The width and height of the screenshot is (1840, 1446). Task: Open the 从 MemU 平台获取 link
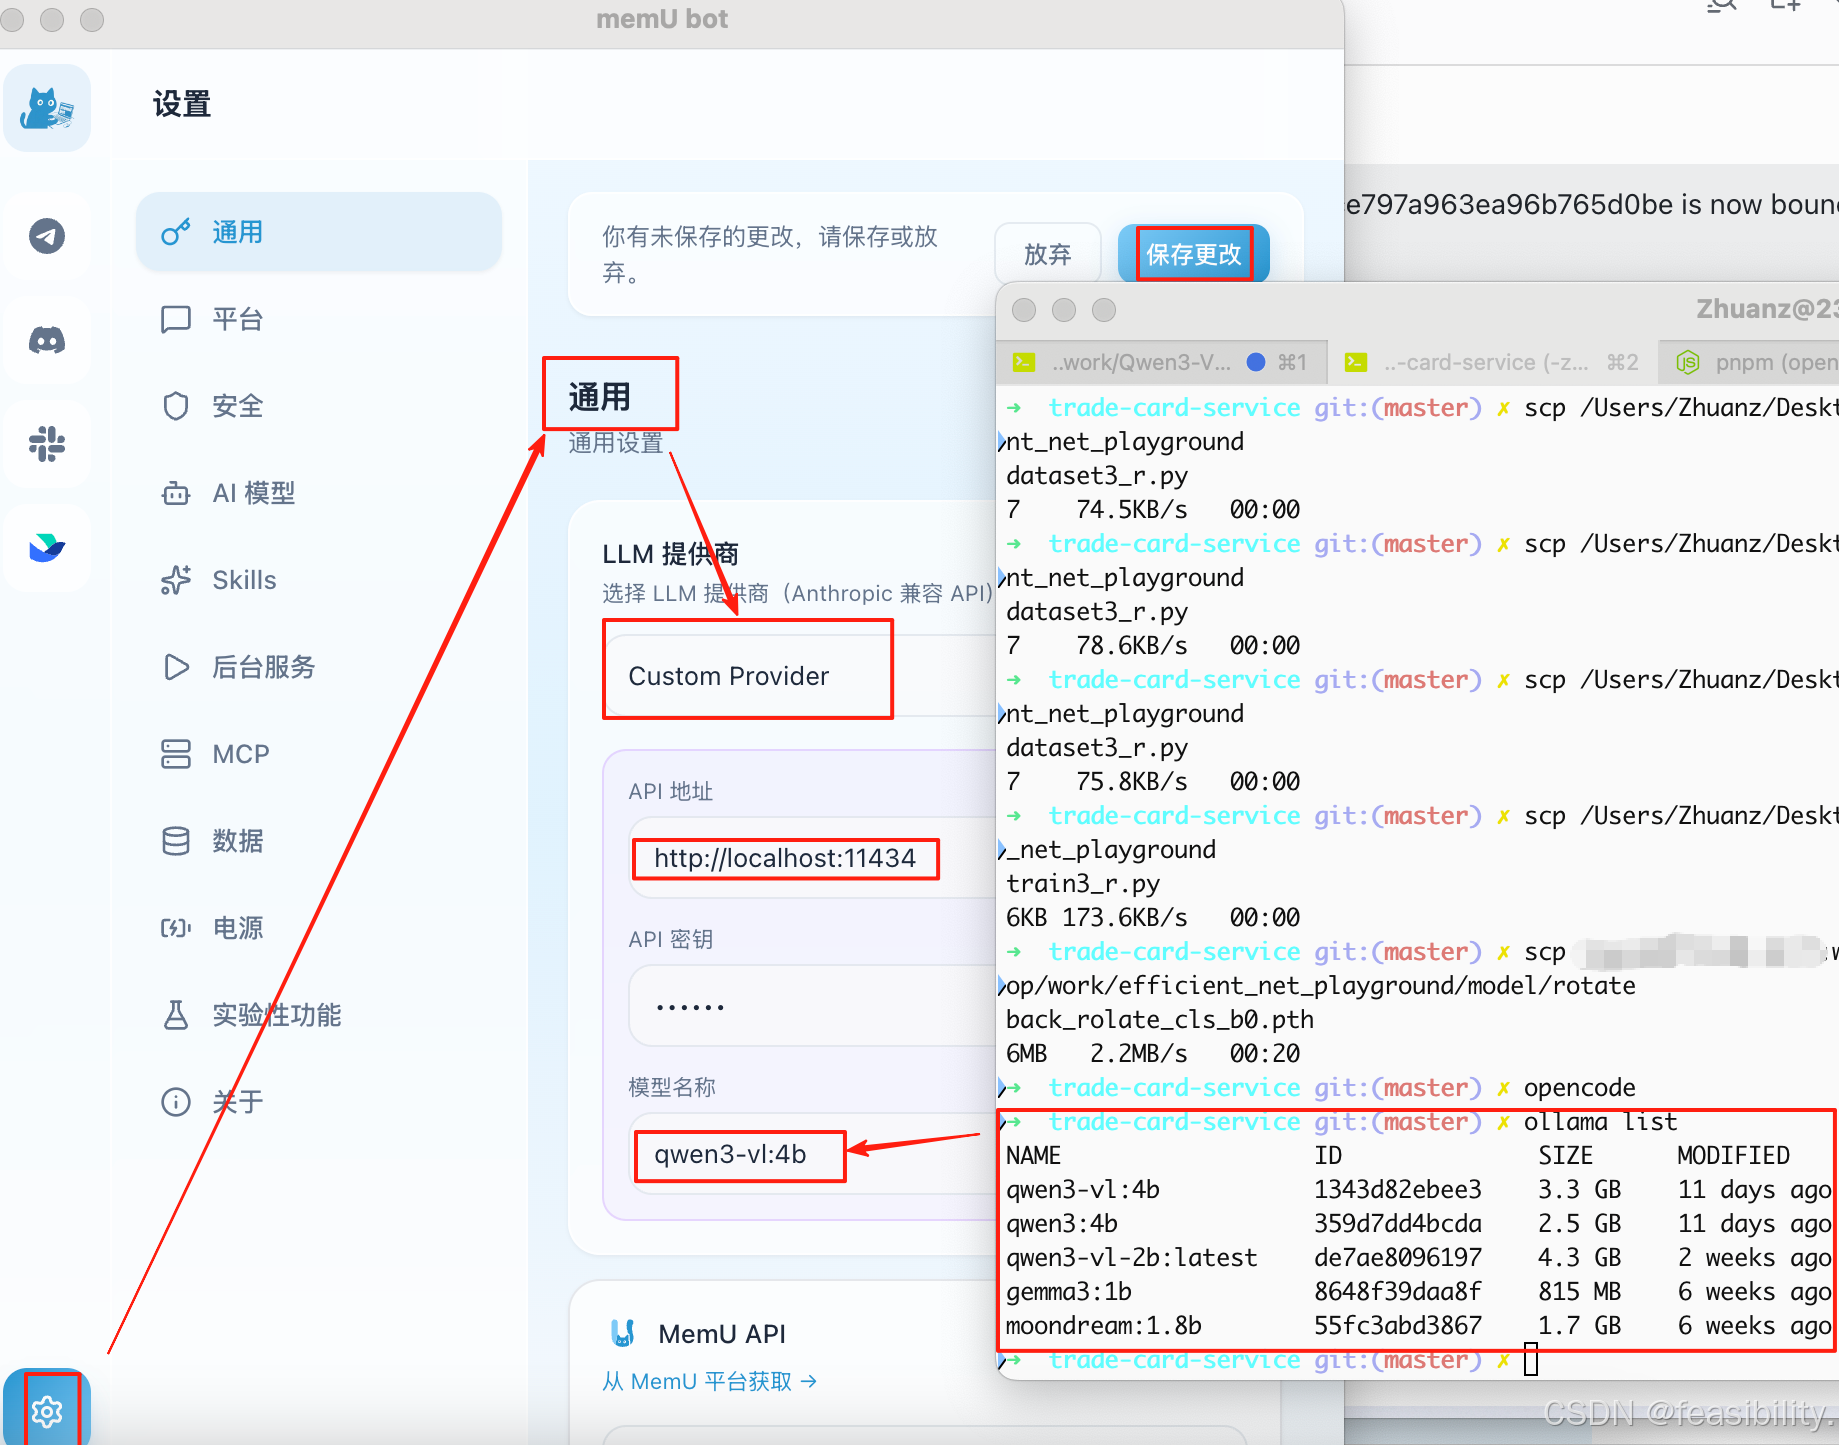coord(710,1381)
